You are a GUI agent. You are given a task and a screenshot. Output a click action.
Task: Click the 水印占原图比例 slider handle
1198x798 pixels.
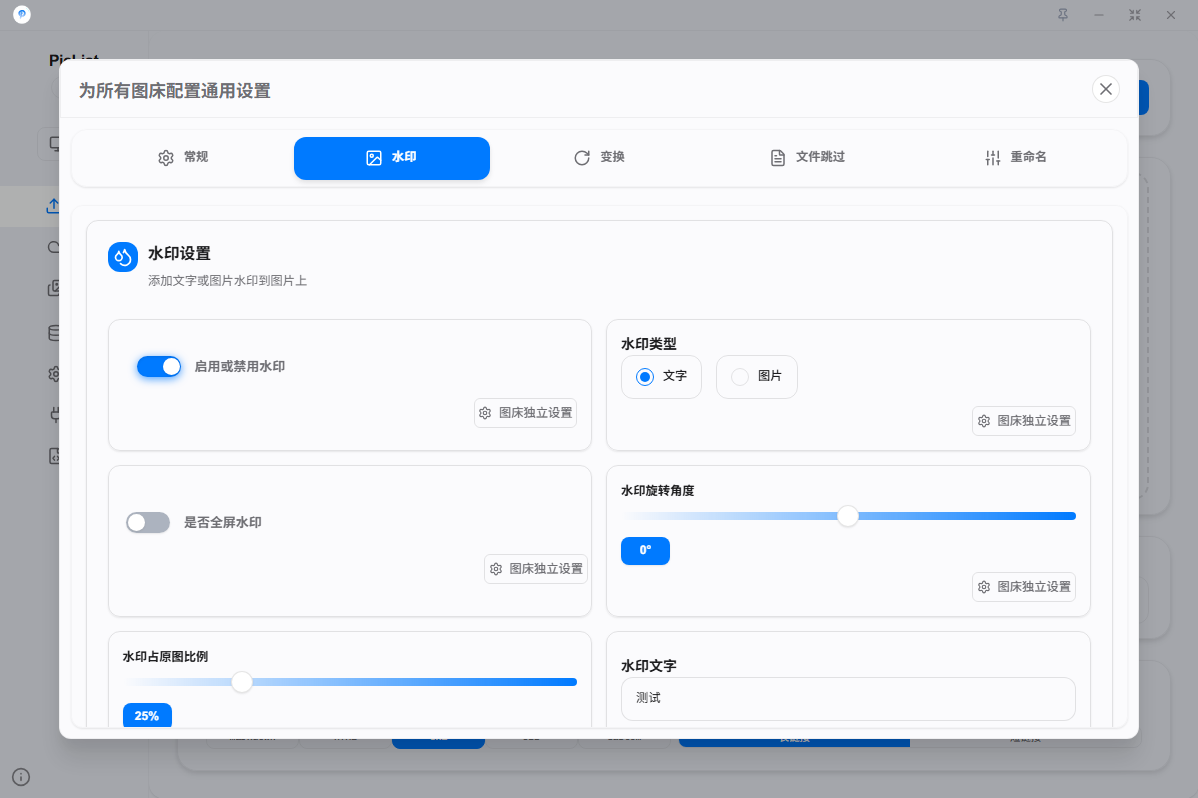click(242, 682)
